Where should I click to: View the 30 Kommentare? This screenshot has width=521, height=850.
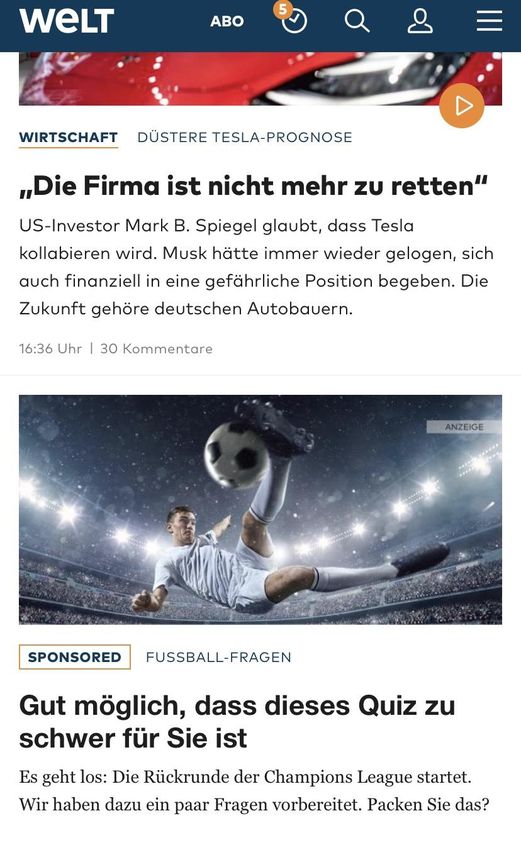pos(156,349)
